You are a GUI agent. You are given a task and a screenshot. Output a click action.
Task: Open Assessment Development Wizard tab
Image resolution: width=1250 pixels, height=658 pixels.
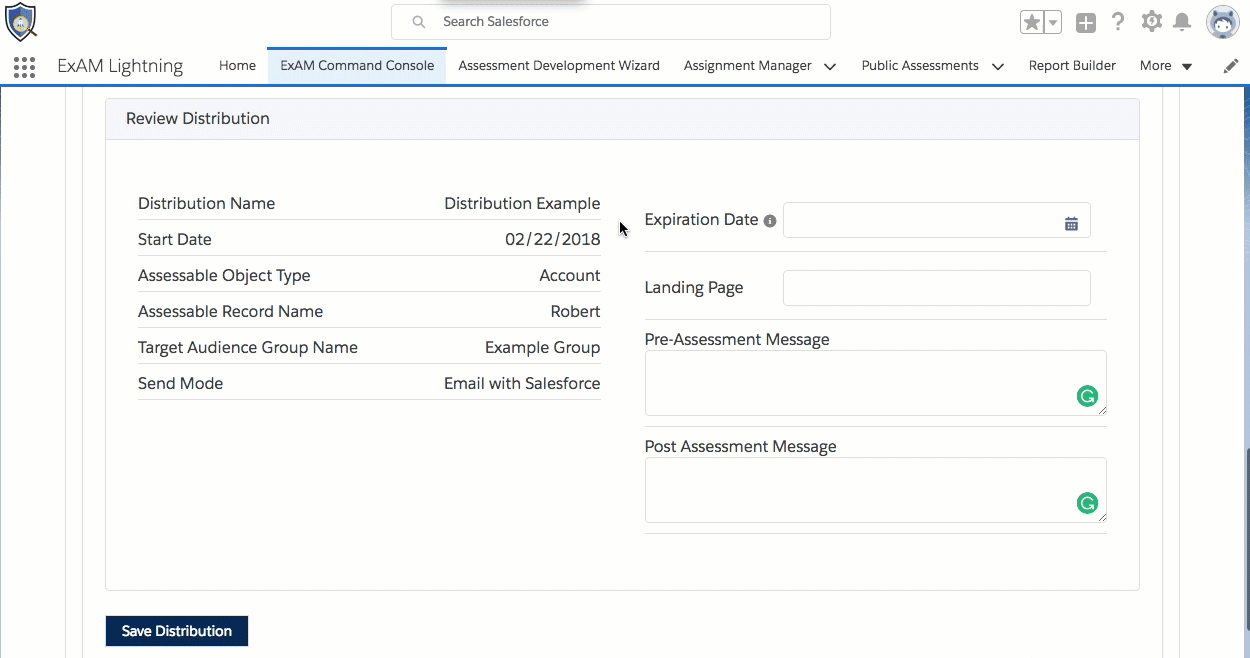coord(559,66)
